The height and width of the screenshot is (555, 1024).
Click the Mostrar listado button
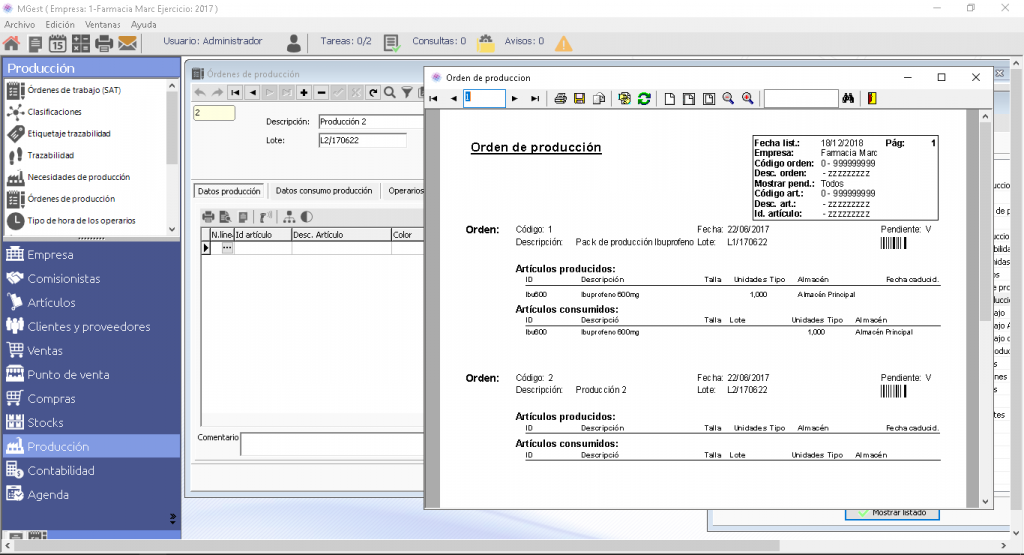(892, 513)
